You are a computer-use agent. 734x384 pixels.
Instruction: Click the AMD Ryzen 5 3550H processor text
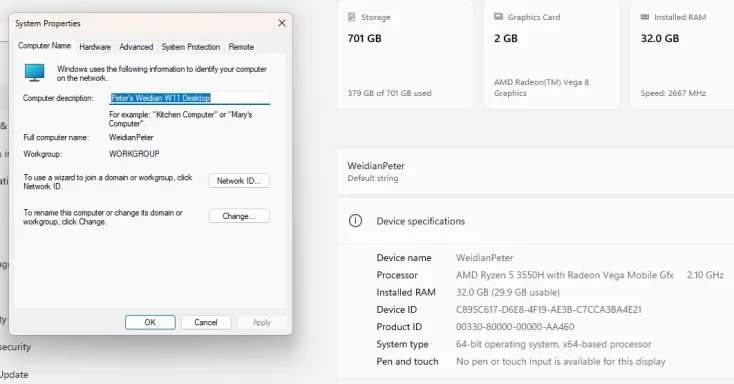coord(565,275)
